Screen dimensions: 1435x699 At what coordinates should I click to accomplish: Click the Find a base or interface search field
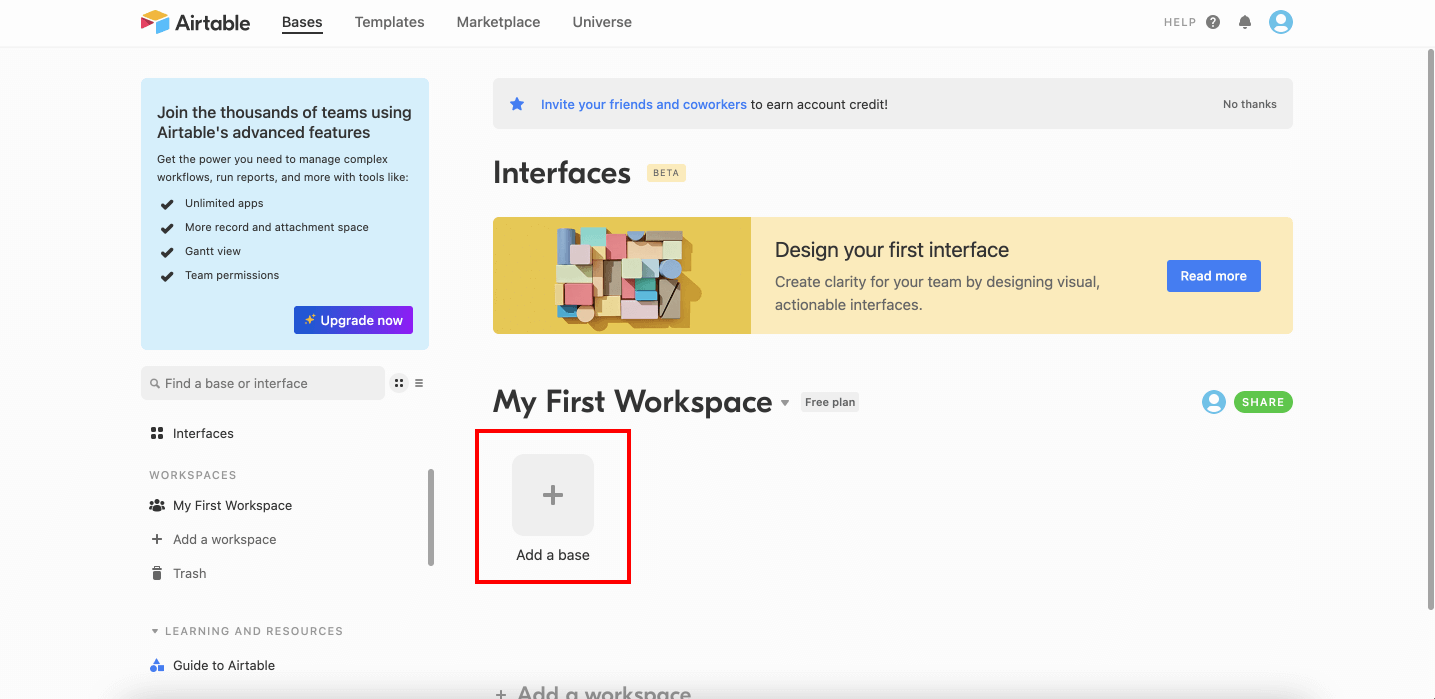click(x=263, y=383)
